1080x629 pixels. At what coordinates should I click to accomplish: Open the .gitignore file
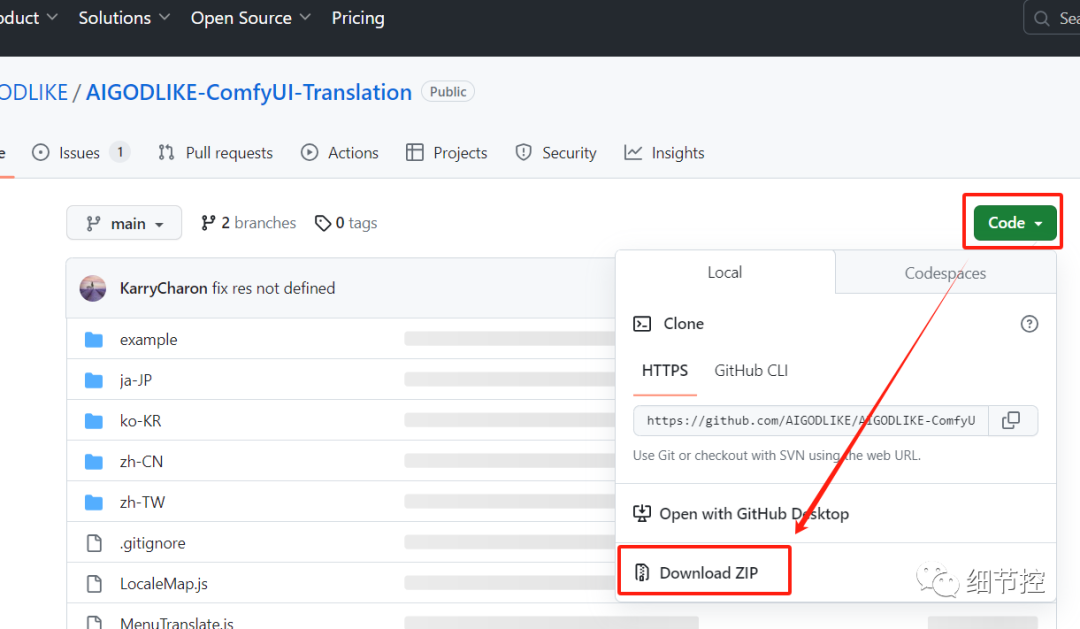click(152, 543)
